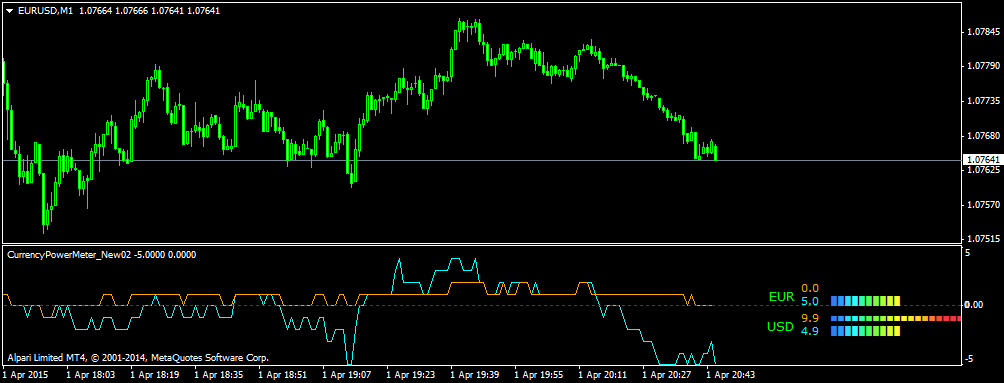The width and height of the screenshot is (1004, 383).
Task: Select the USD currency label
Action: [781, 327]
